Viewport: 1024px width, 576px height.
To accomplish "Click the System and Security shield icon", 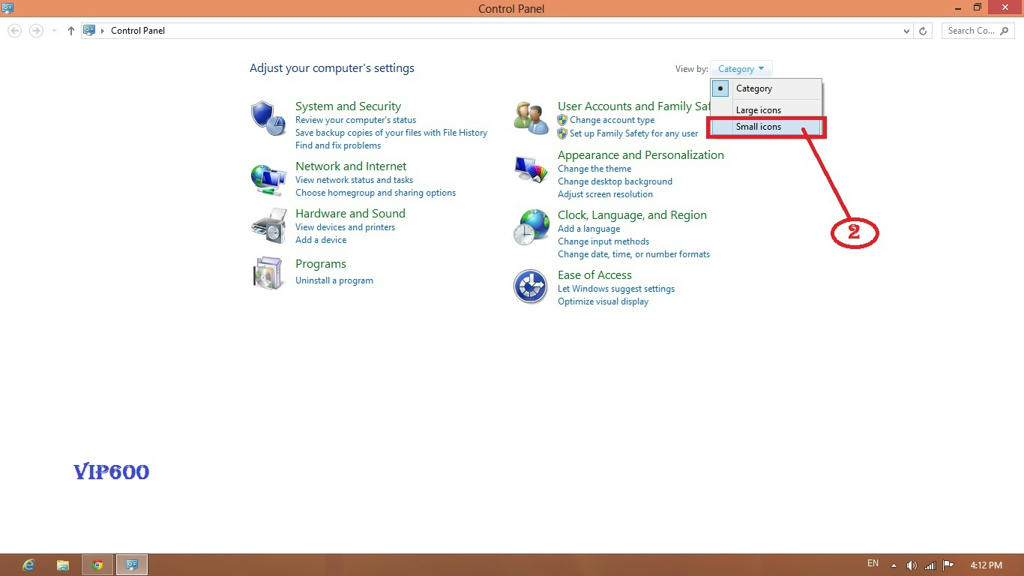I will tap(268, 118).
